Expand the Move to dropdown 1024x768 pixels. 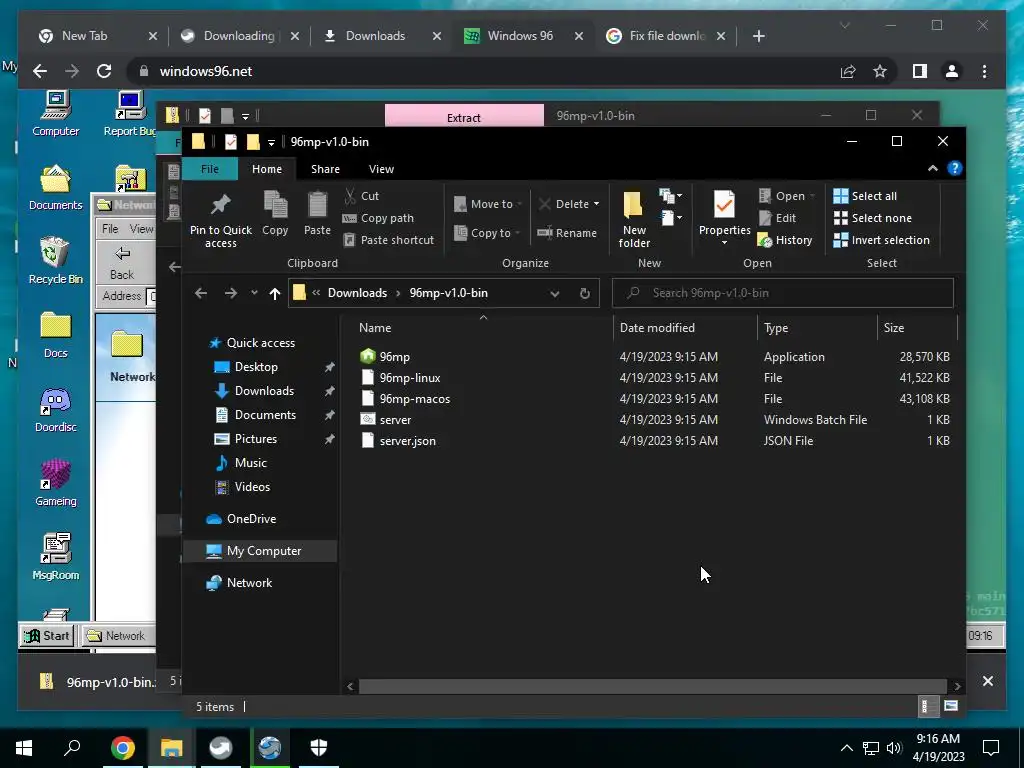click(519, 204)
